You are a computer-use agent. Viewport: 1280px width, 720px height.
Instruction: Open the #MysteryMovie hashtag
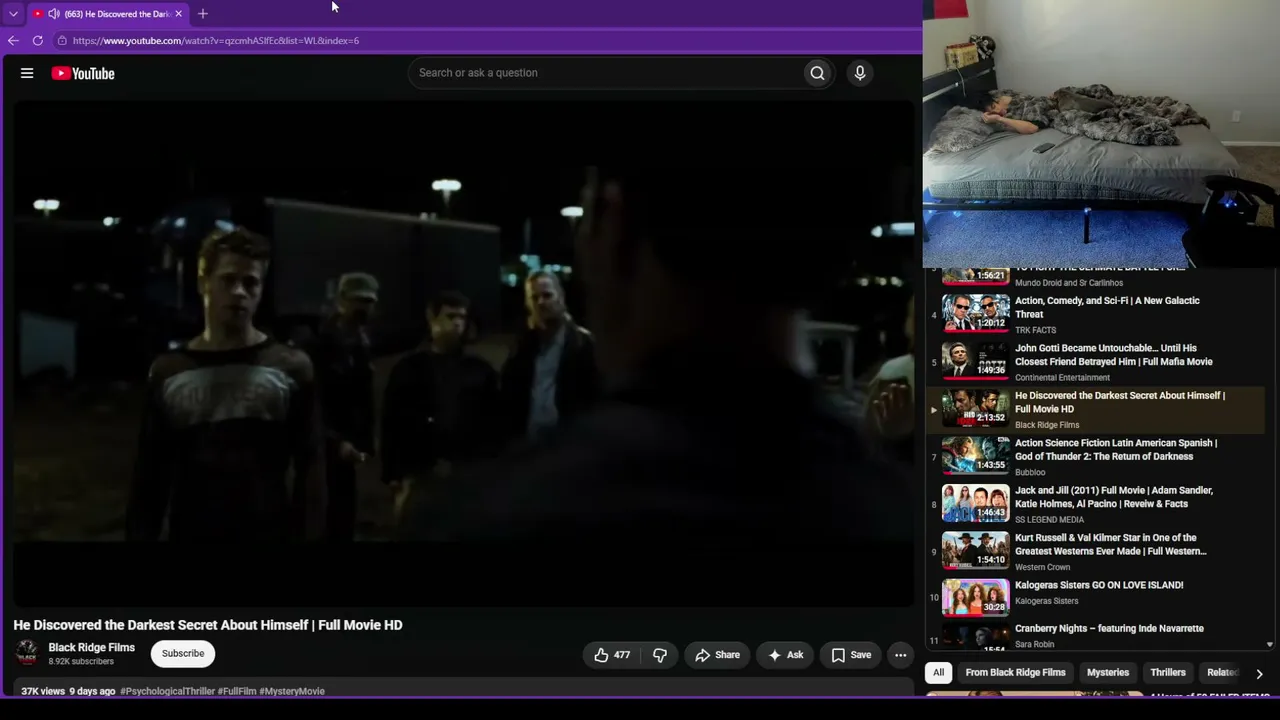(292, 691)
